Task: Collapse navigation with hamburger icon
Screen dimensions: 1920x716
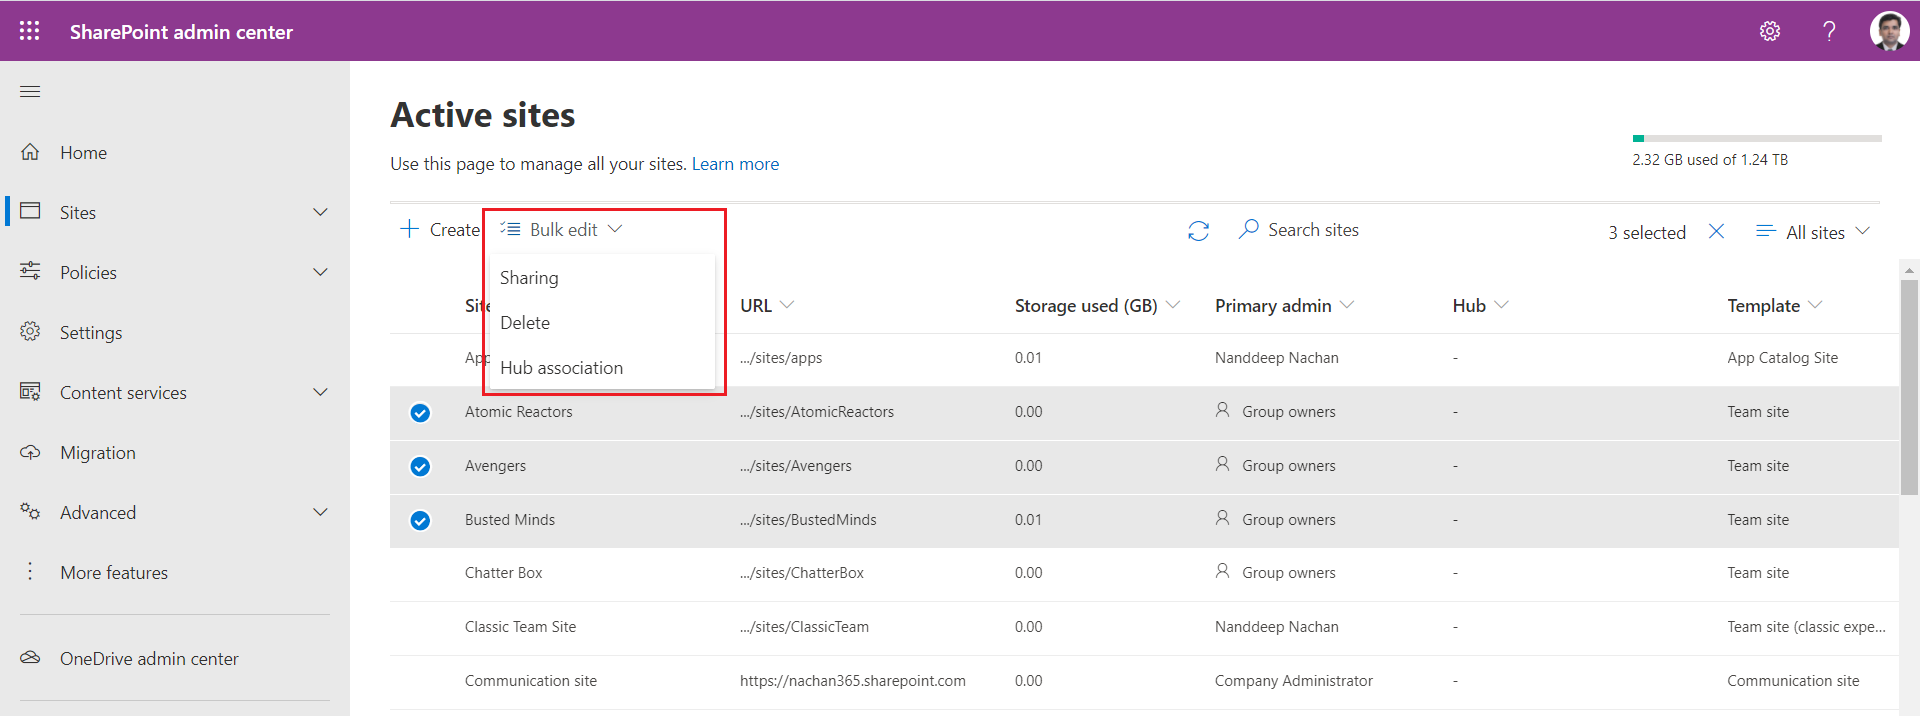Action: (x=30, y=92)
